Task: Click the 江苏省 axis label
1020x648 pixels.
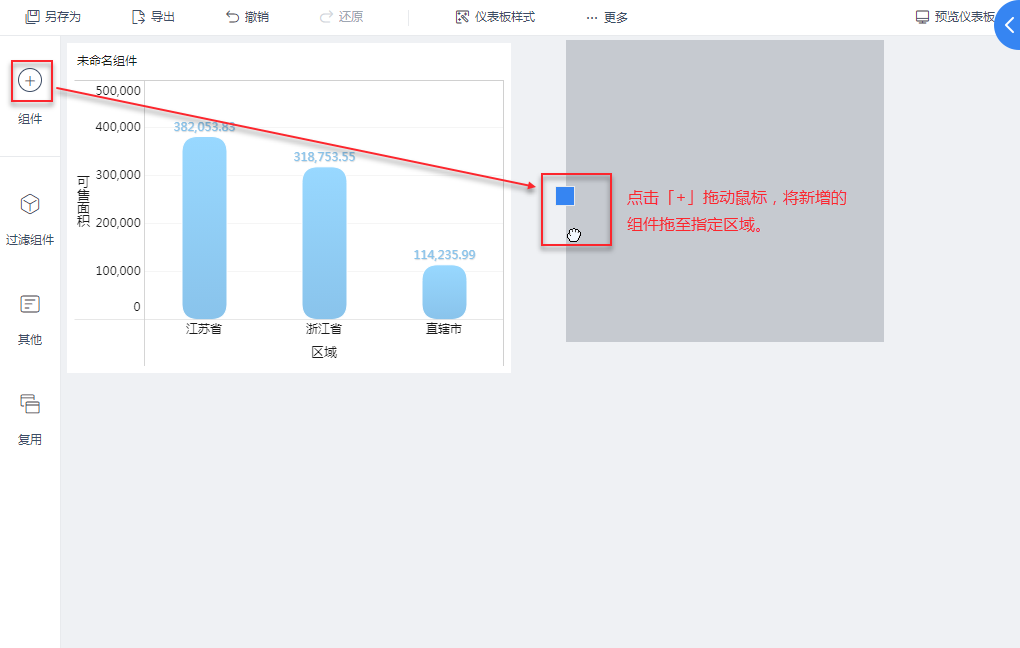Action: (x=204, y=329)
